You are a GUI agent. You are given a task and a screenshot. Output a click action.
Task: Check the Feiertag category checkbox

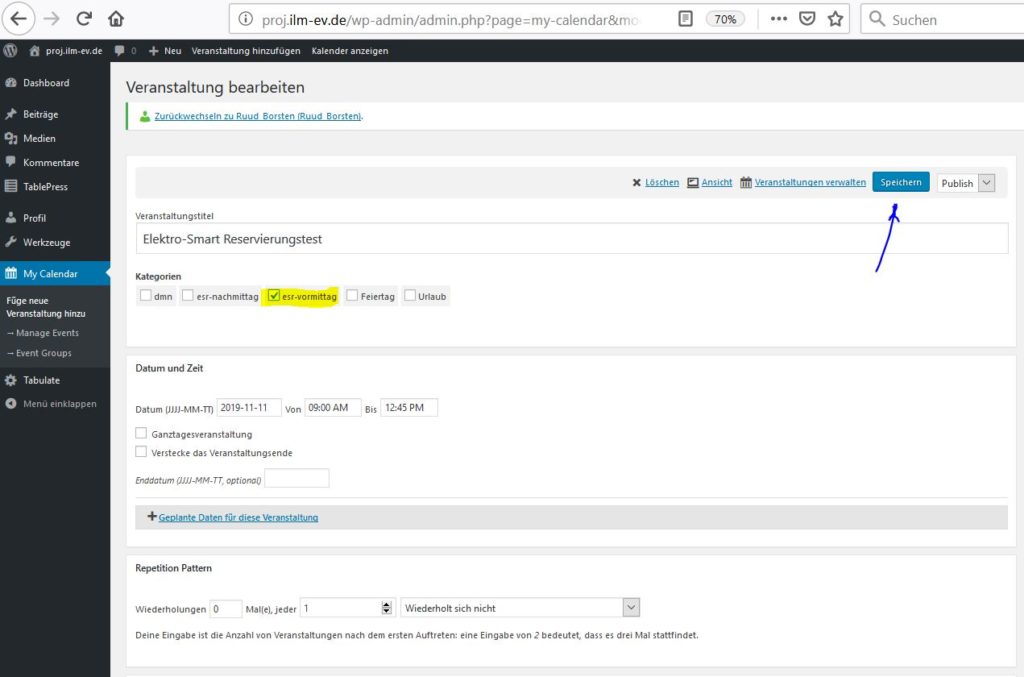tap(352, 296)
